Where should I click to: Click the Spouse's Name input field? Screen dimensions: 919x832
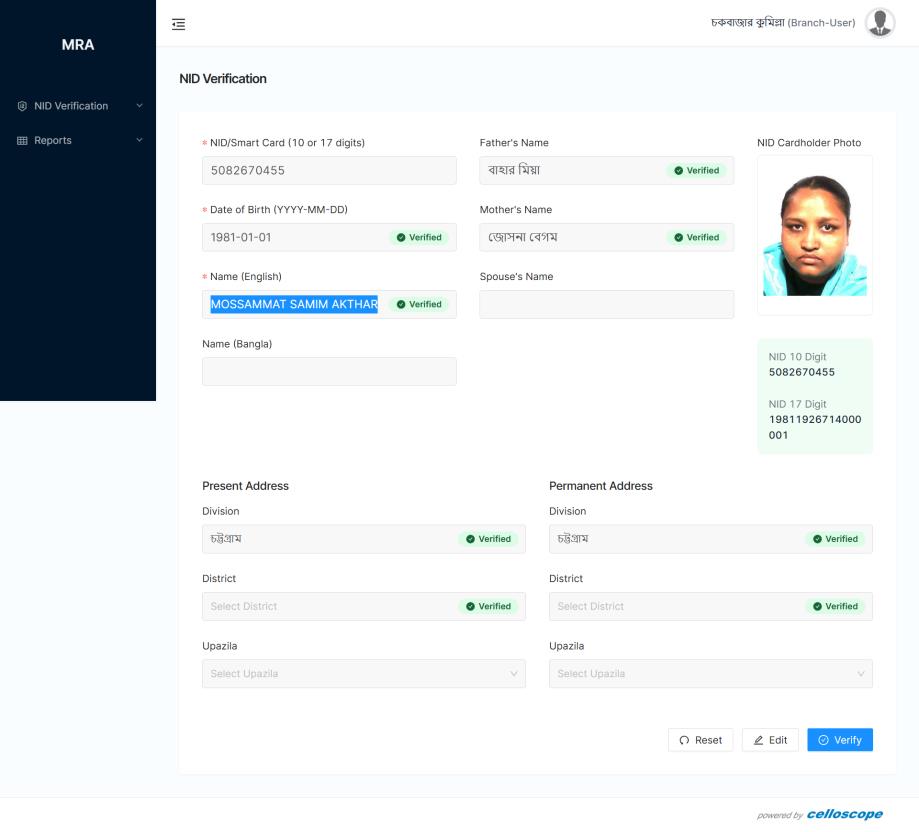pyautogui.click(x=606, y=305)
